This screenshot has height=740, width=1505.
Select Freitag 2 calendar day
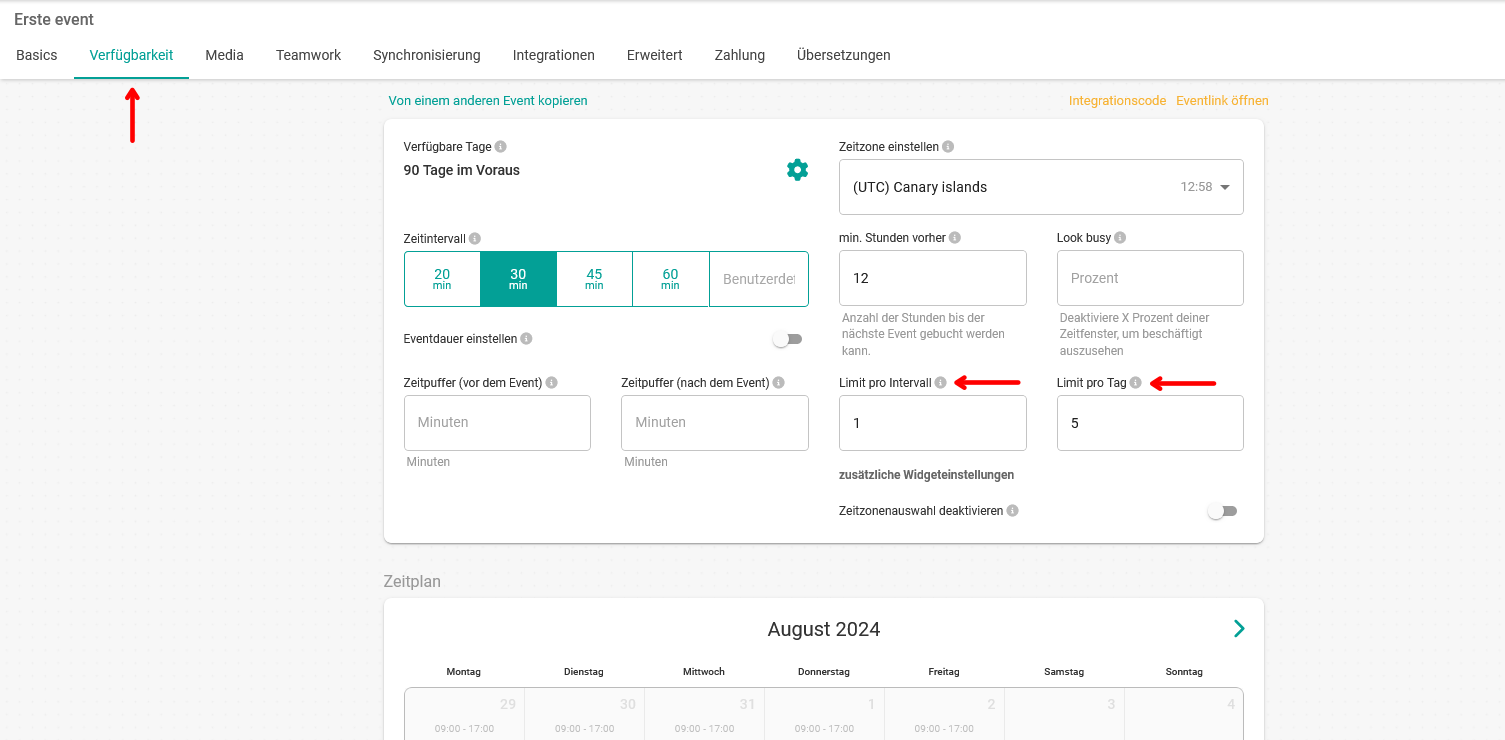tap(944, 714)
